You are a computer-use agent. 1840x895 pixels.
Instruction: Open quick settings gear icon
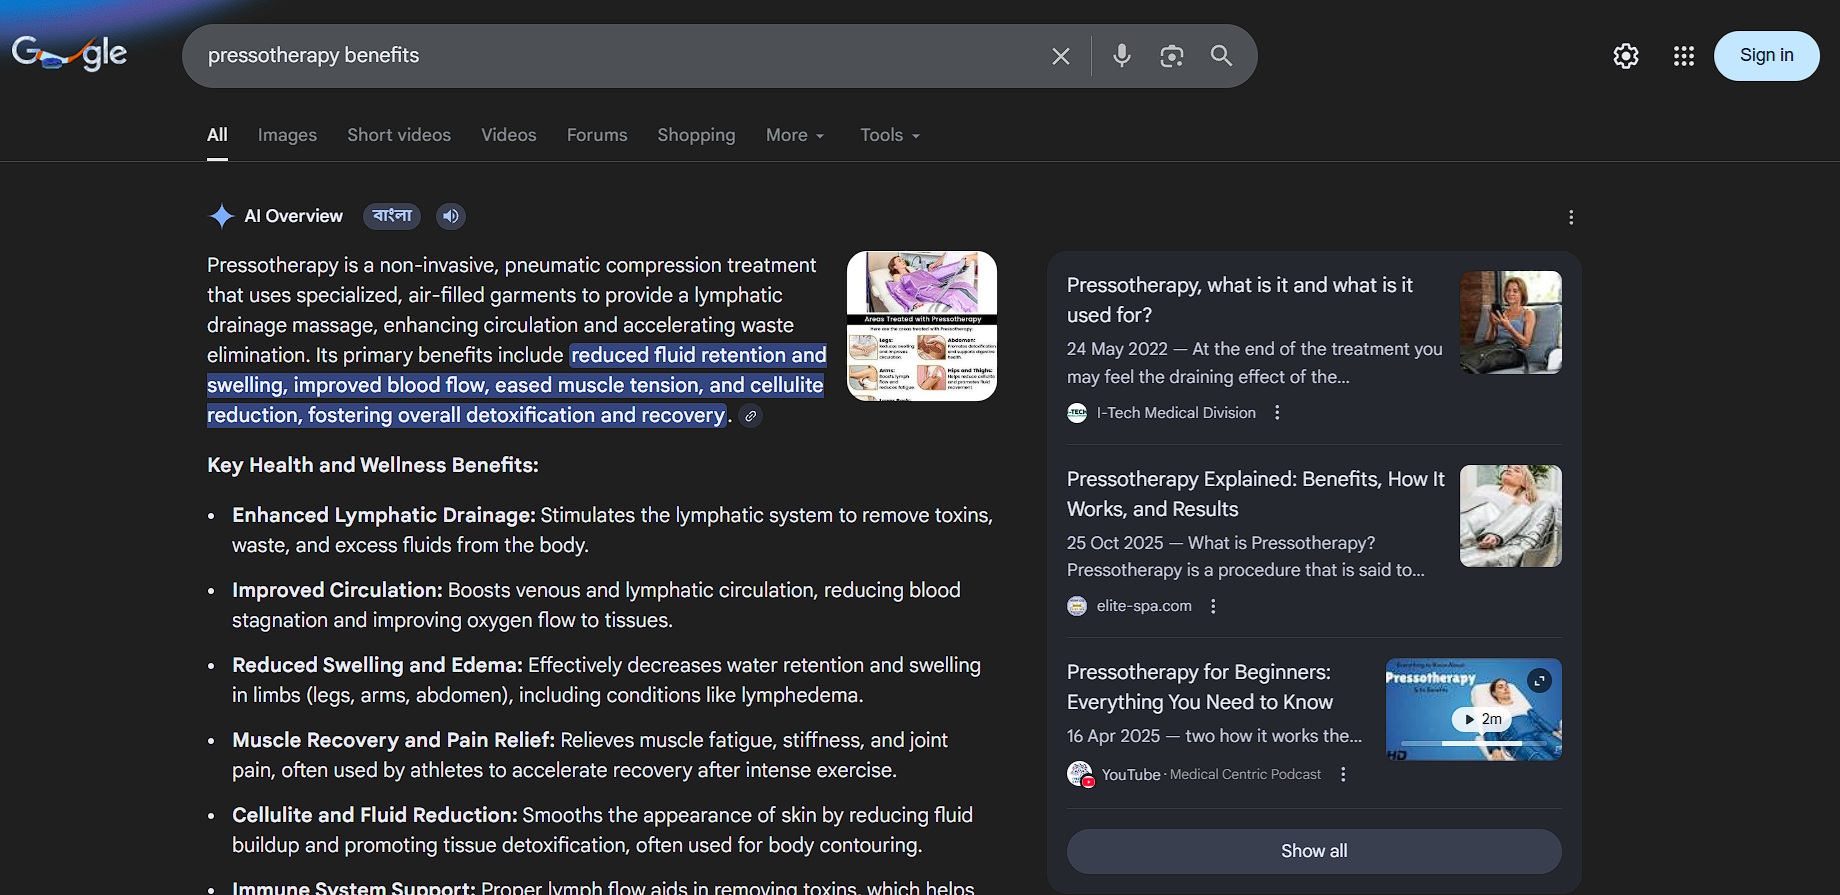pyautogui.click(x=1626, y=56)
